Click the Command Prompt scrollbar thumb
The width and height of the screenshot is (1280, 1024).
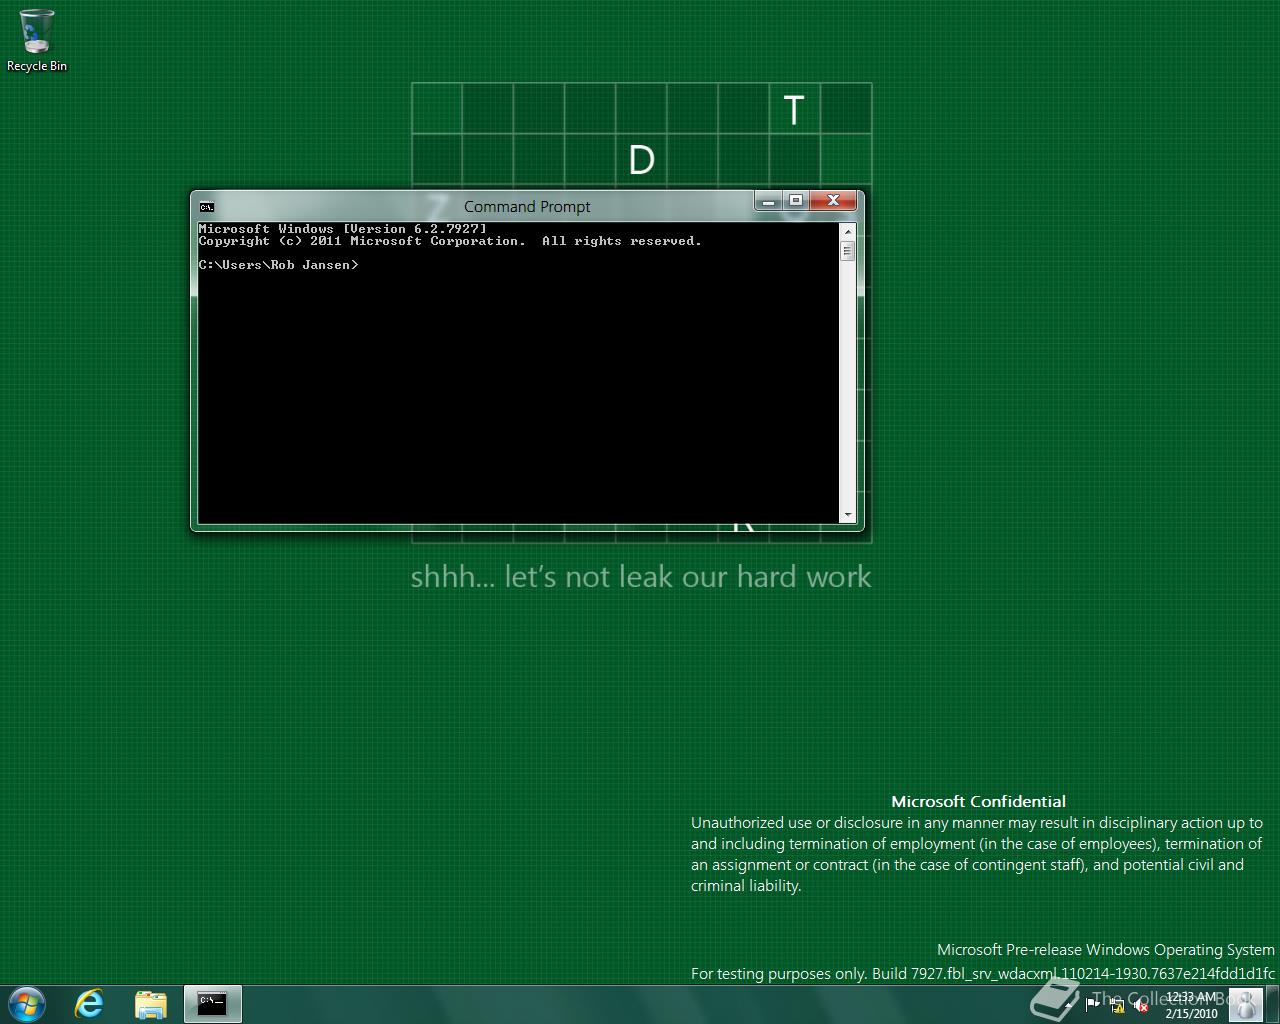(848, 250)
